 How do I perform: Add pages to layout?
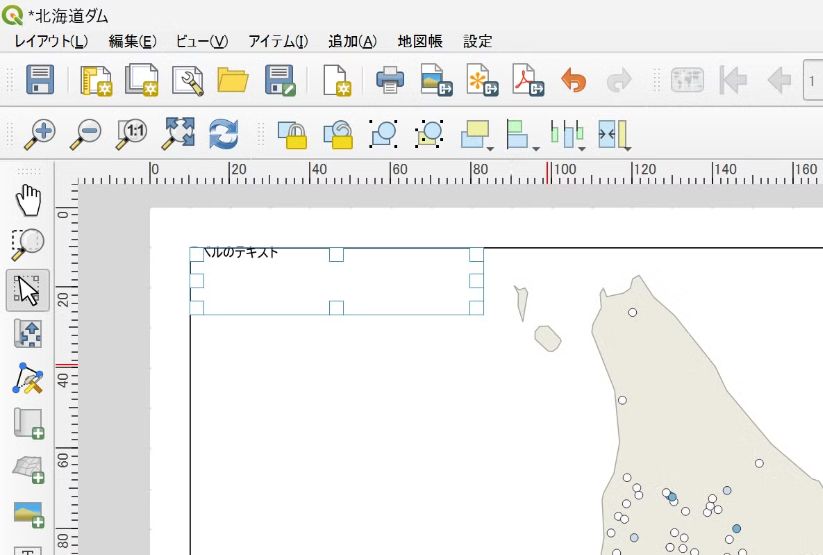coord(336,80)
